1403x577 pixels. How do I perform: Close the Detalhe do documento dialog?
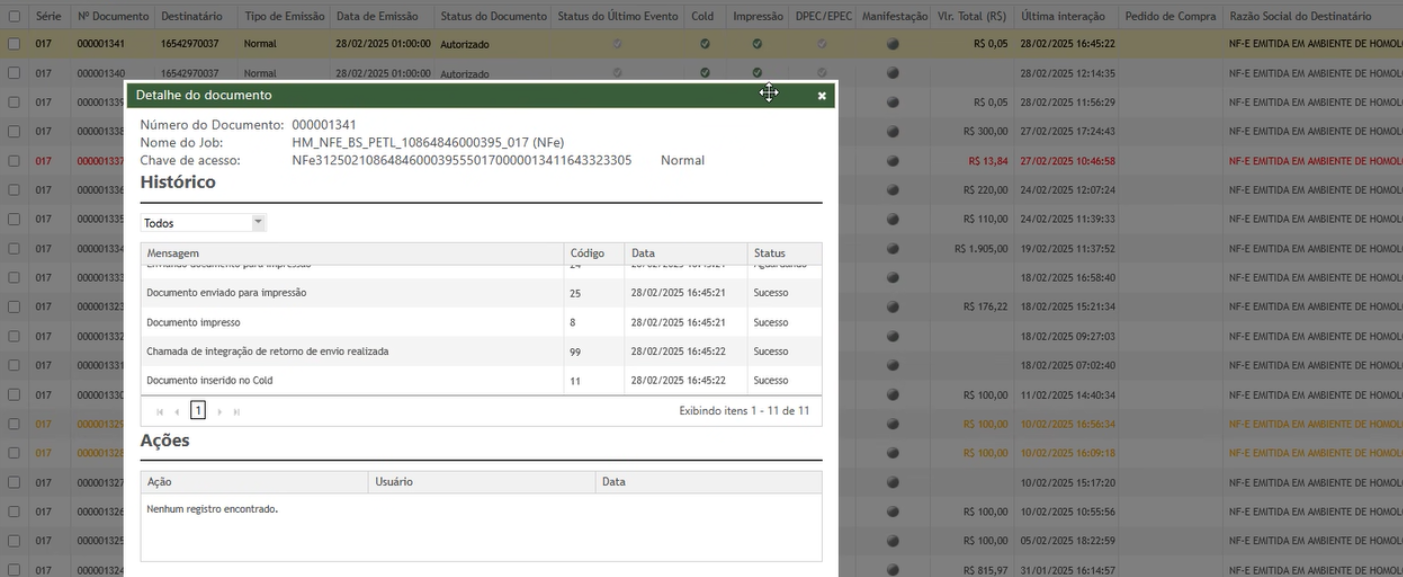coord(821,96)
